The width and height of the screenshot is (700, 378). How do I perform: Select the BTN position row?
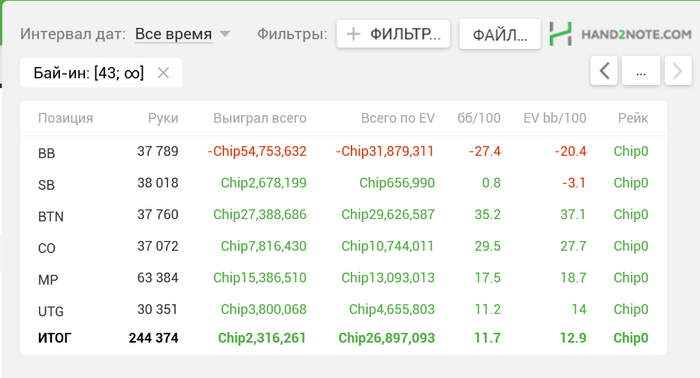(x=343, y=215)
